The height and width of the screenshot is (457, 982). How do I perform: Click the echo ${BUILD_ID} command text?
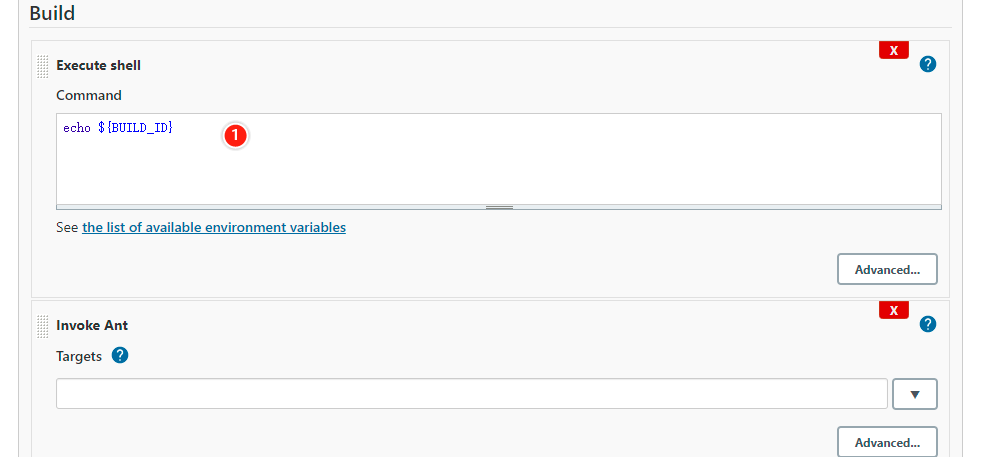[118, 128]
